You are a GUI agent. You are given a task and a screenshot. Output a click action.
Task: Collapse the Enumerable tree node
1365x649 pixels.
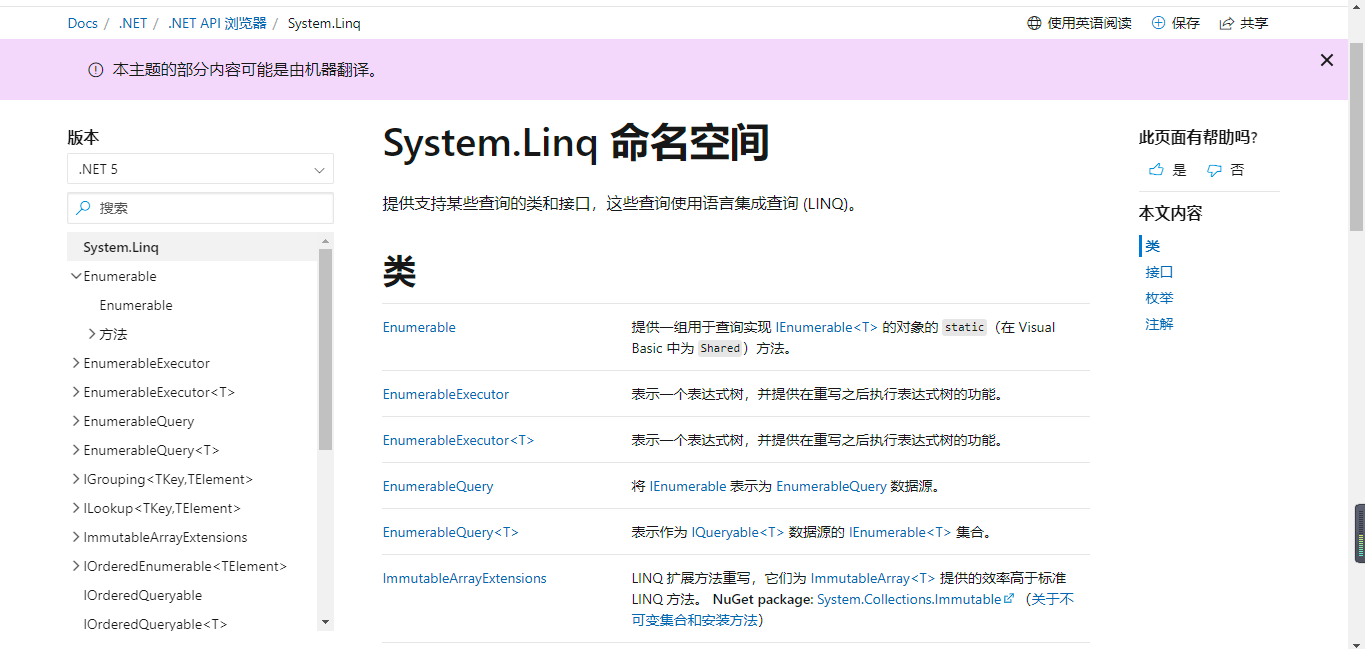click(x=76, y=276)
